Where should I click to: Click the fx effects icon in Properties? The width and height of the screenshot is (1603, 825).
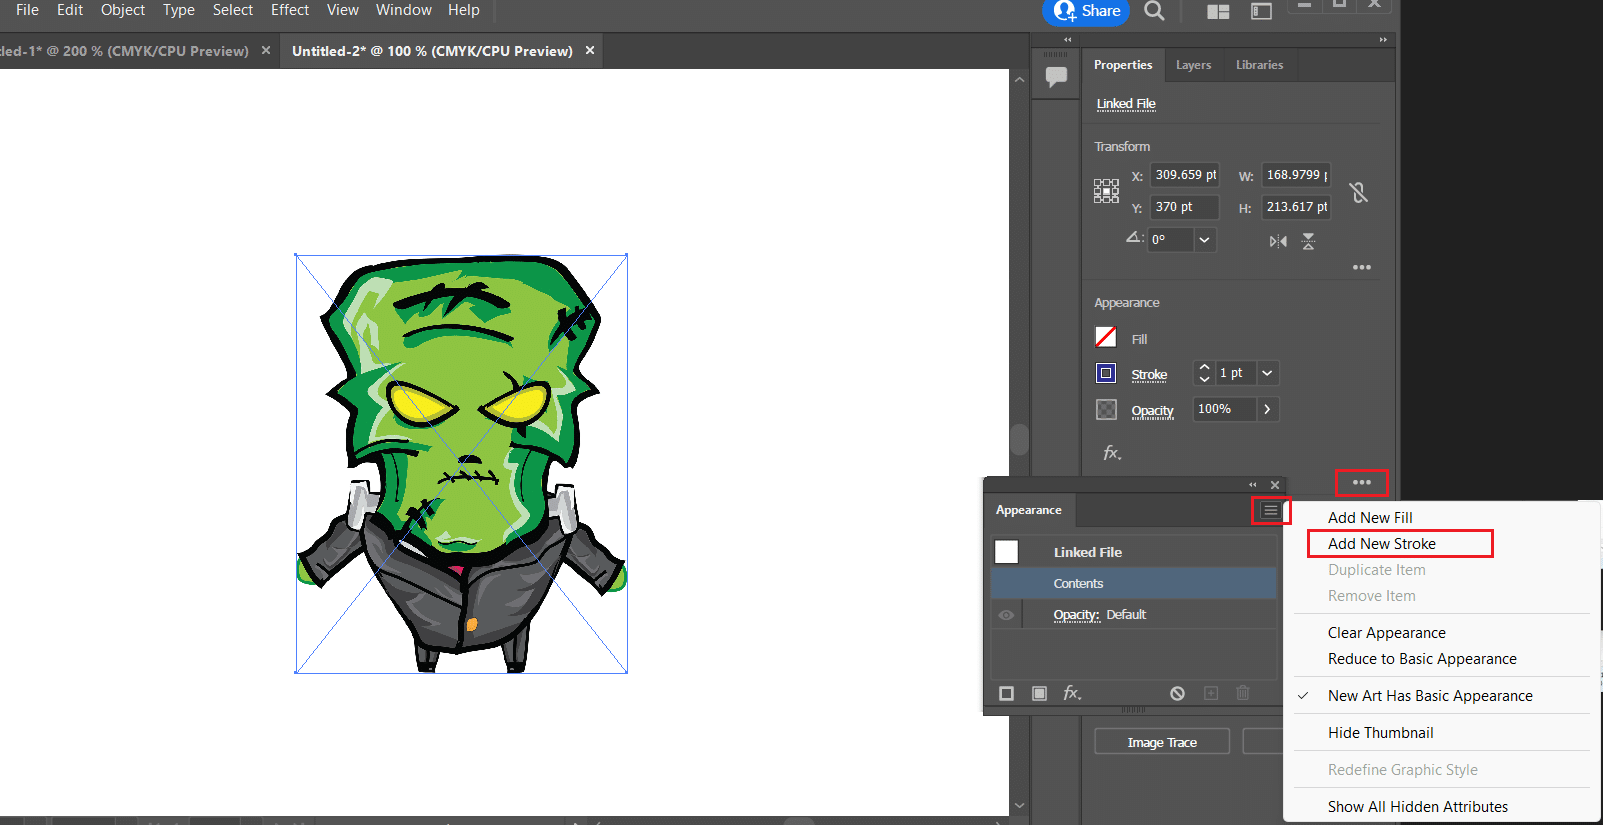pyautogui.click(x=1112, y=453)
